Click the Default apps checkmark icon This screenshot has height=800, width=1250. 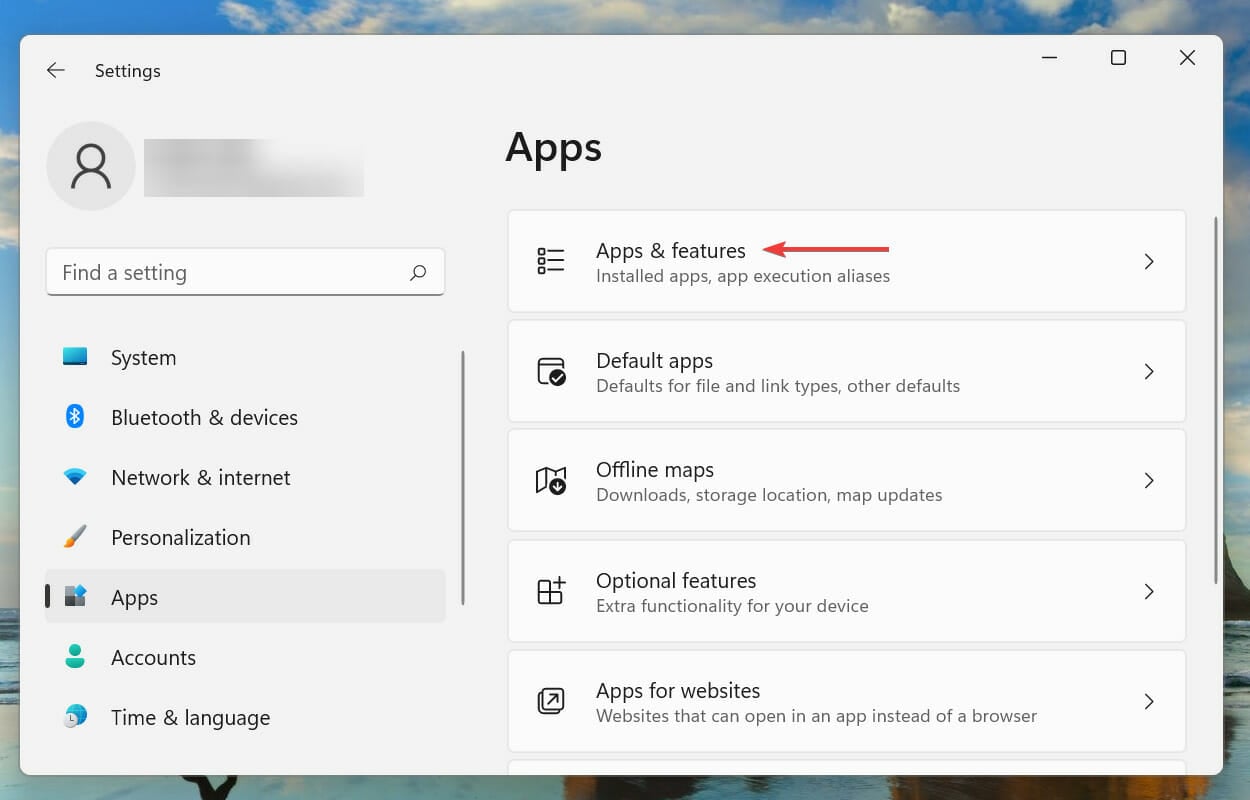click(x=551, y=371)
